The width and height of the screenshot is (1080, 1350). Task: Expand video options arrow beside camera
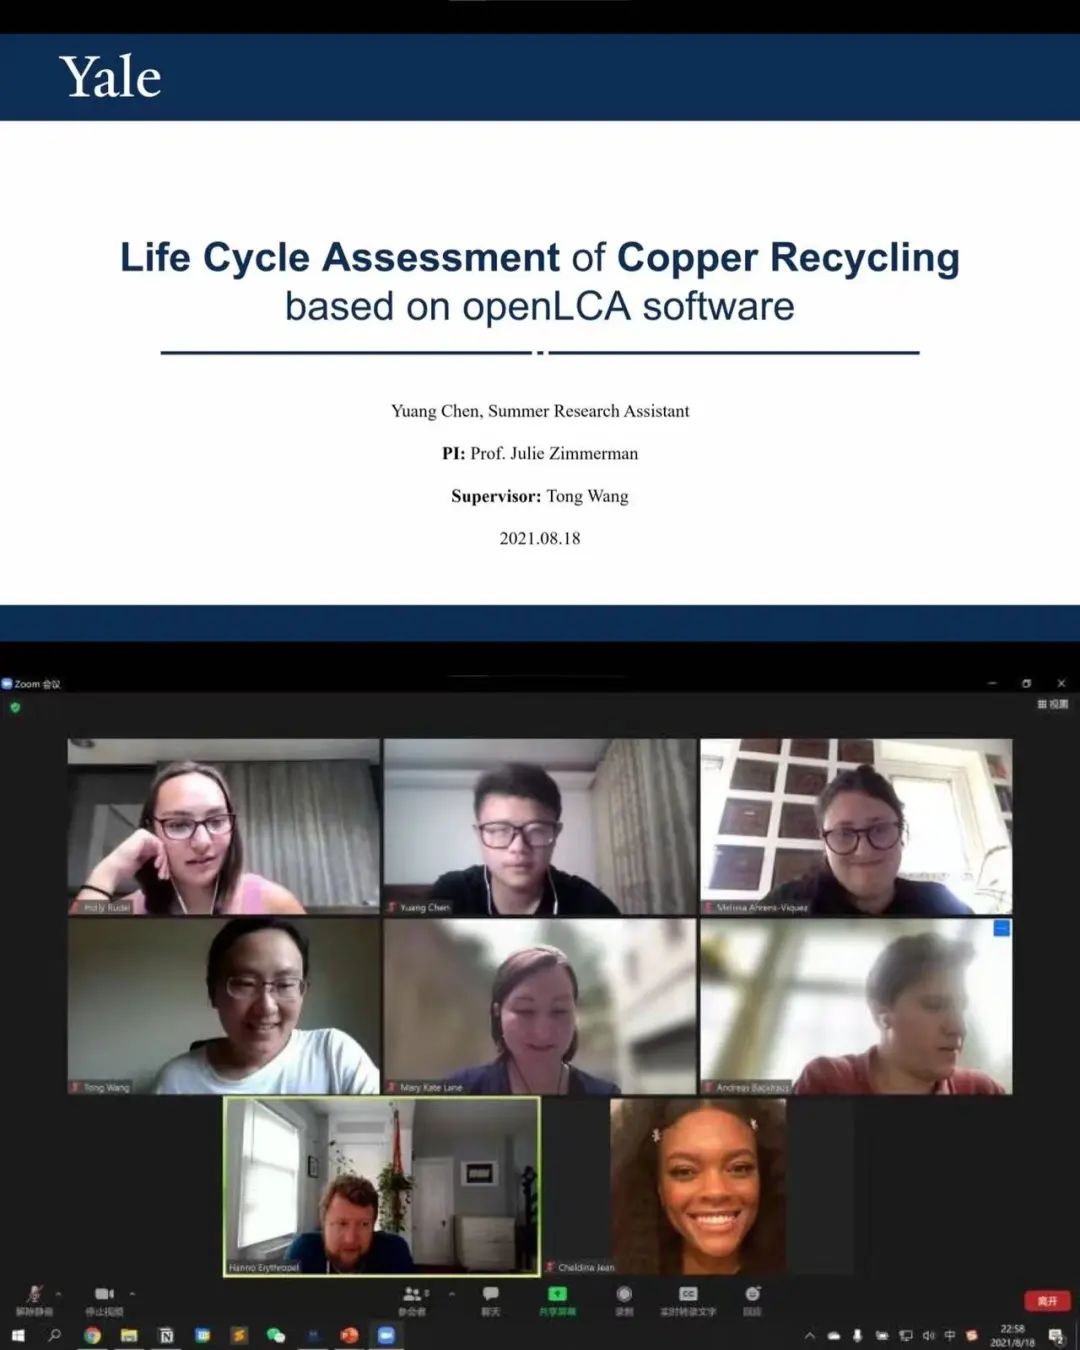coord(132,1294)
